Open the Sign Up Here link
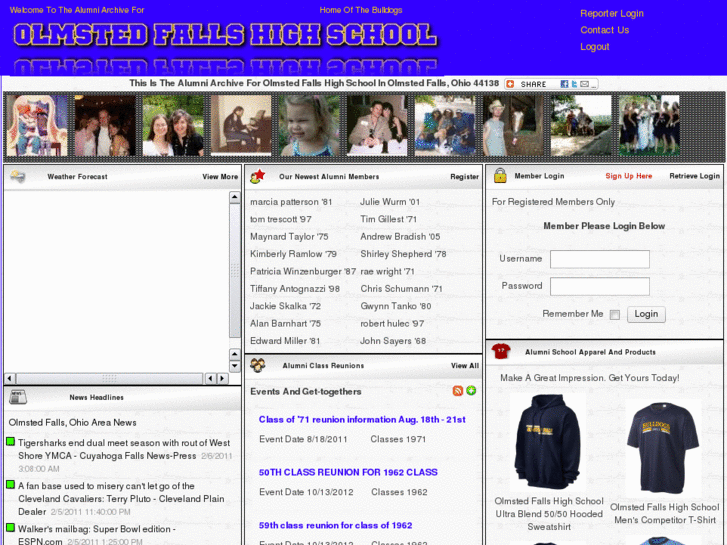The height and width of the screenshot is (545, 727). (628, 176)
